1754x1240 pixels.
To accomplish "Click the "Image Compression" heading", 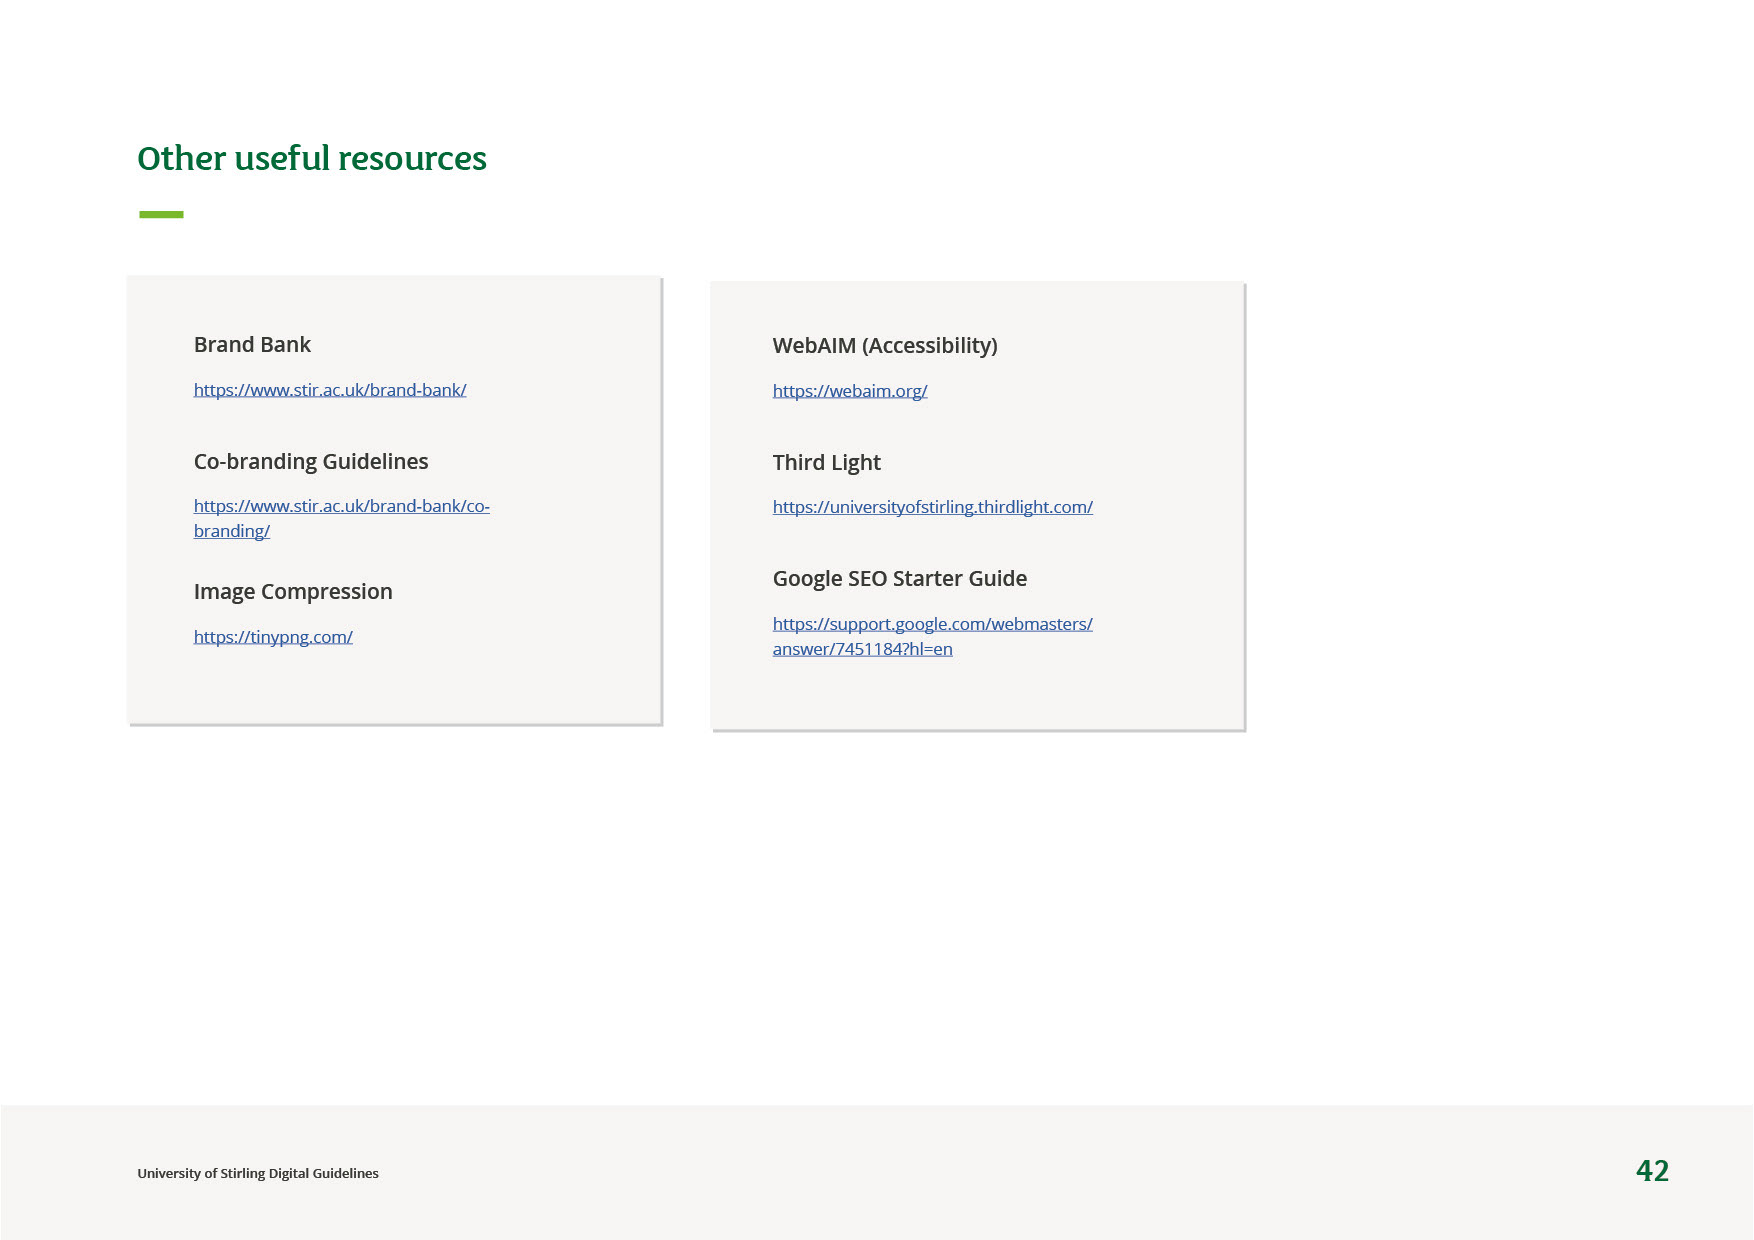I will pyautogui.click(x=293, y=592).
